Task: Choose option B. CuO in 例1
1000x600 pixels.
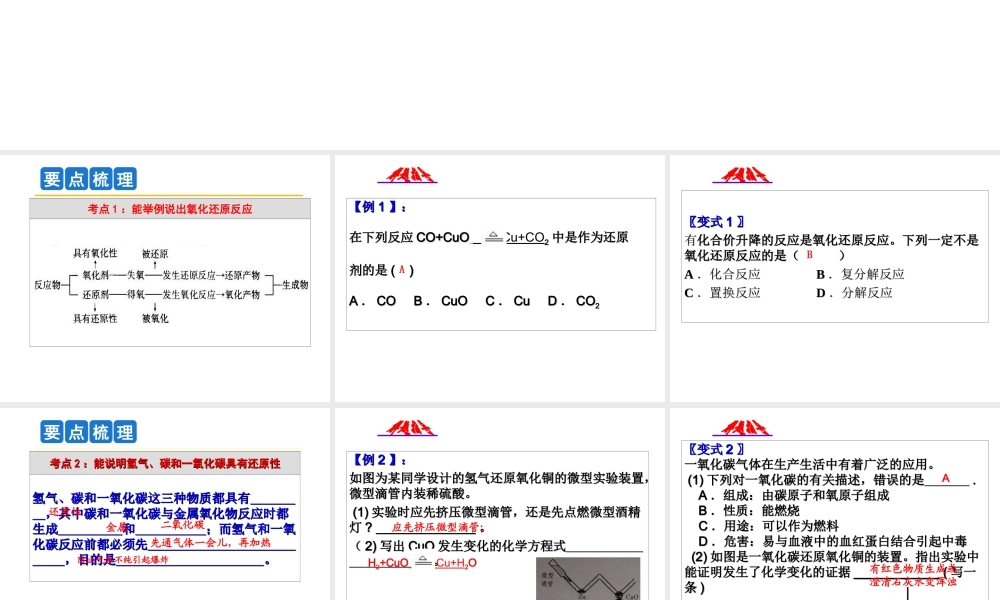Action: point(441,301)
